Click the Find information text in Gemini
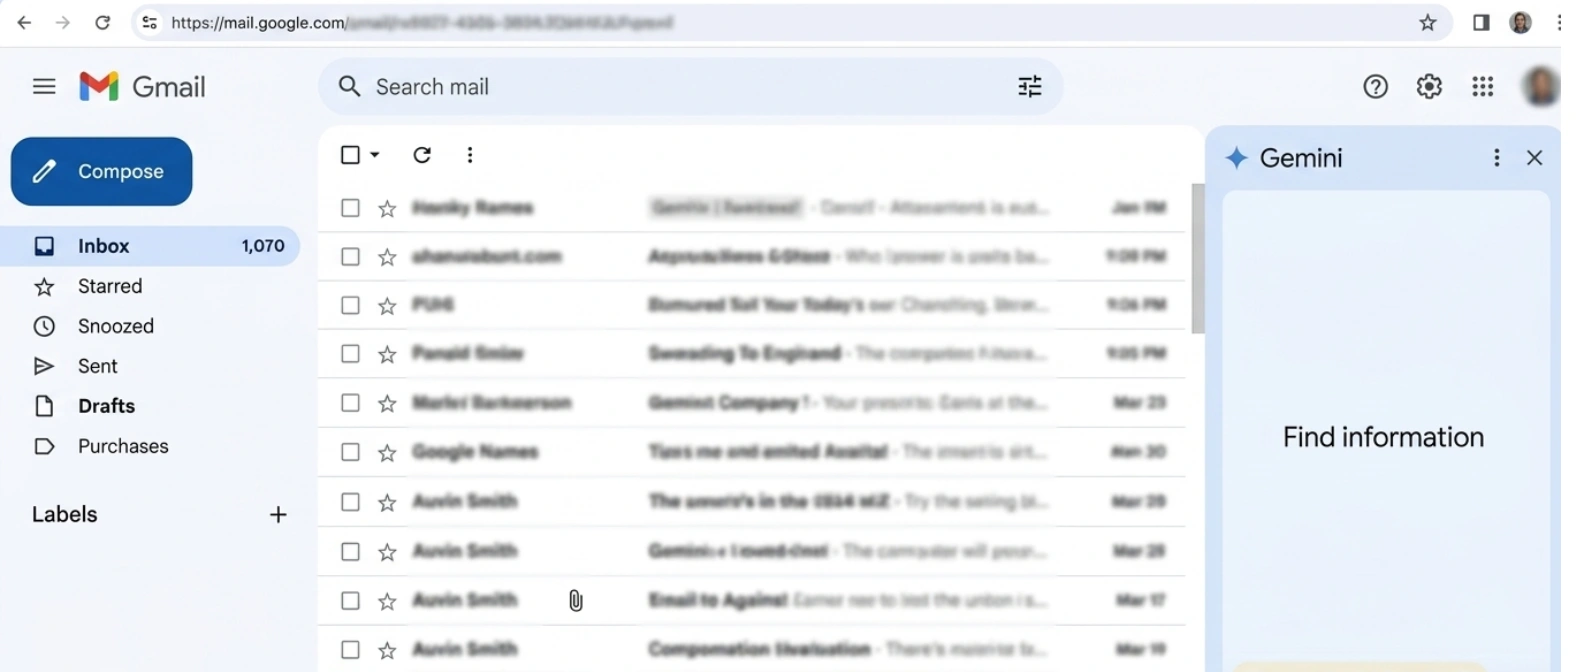1584x672 pixels. pyautogui.click(x=1383, y=437)
